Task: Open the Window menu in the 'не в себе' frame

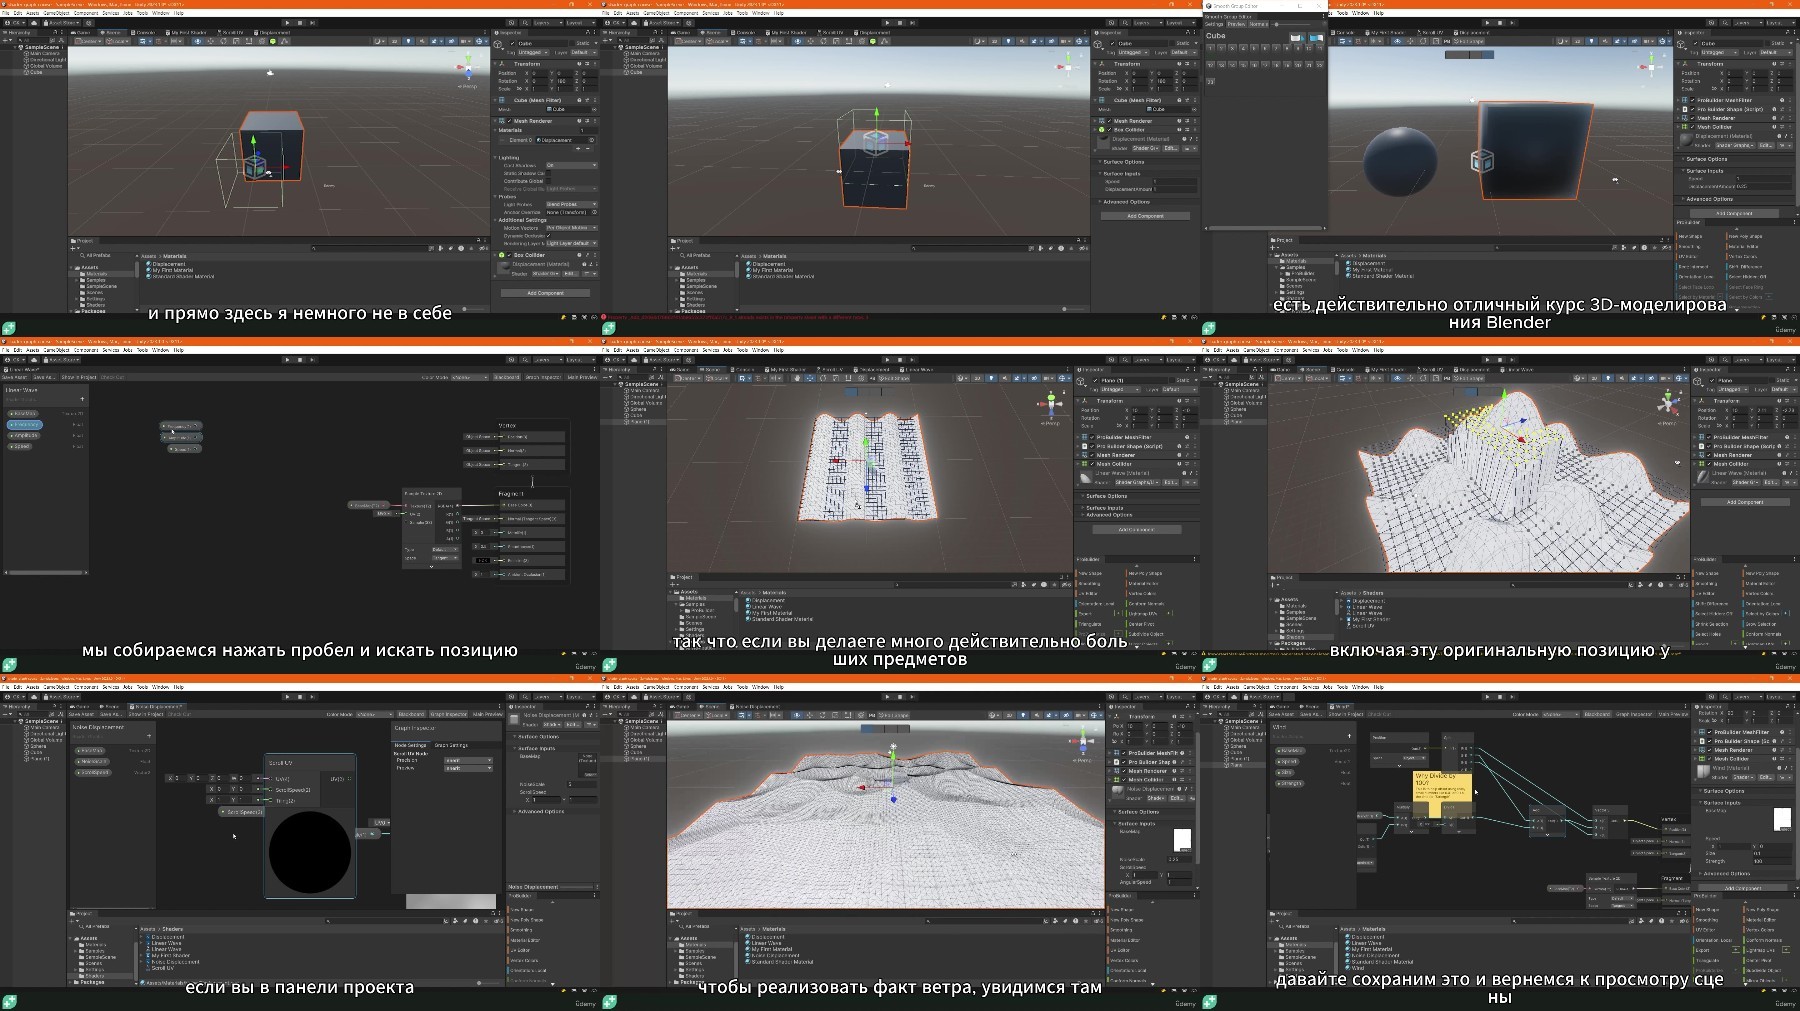Action: pos(160,13)
